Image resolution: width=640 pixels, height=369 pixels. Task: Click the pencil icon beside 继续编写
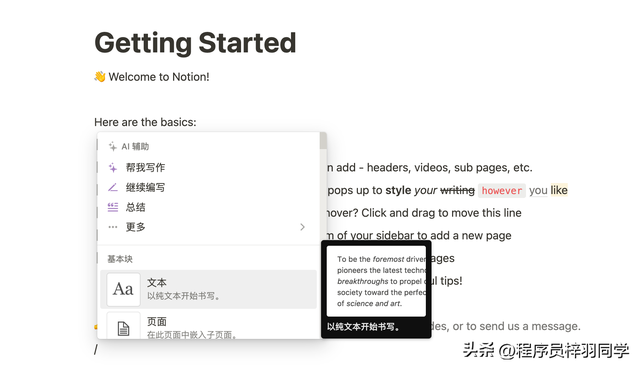pos(113,187)
